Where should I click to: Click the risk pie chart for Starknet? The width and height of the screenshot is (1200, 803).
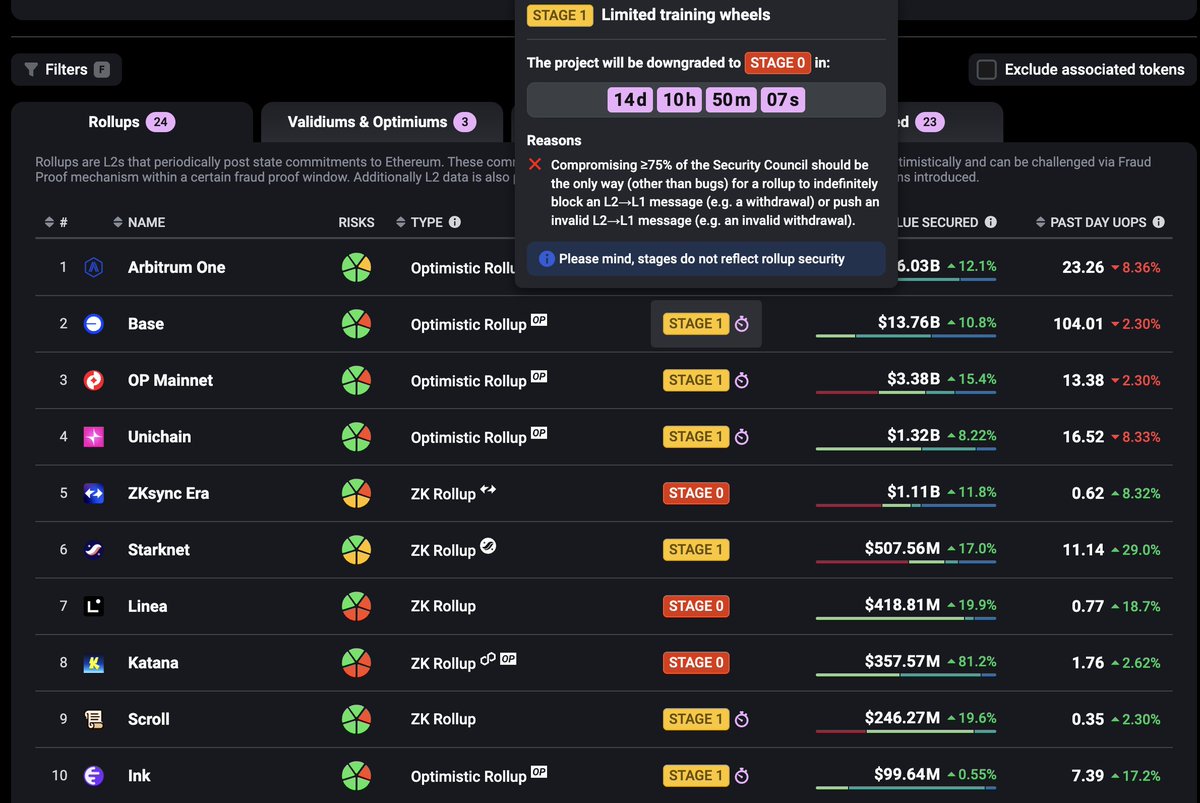tap(356, 550)
